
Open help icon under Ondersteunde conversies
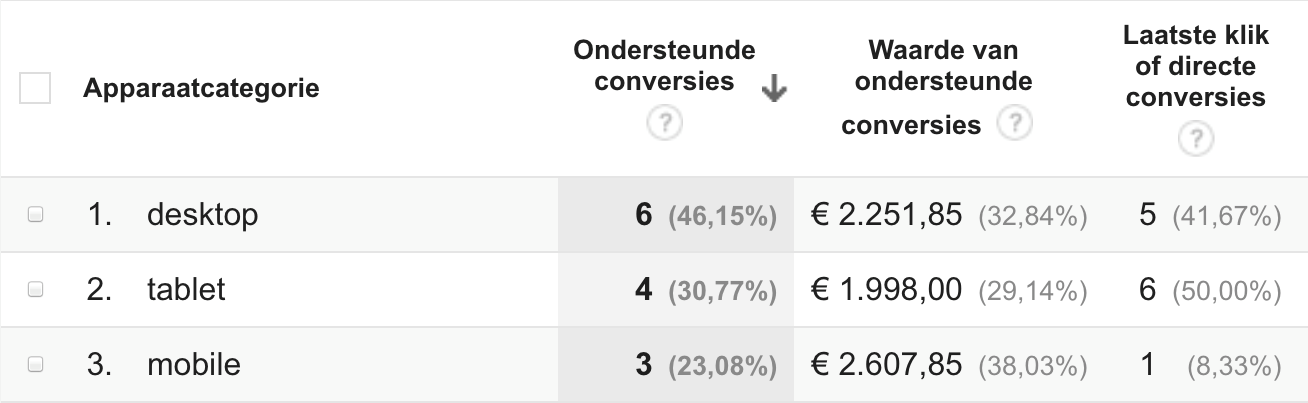coord(665,125)
